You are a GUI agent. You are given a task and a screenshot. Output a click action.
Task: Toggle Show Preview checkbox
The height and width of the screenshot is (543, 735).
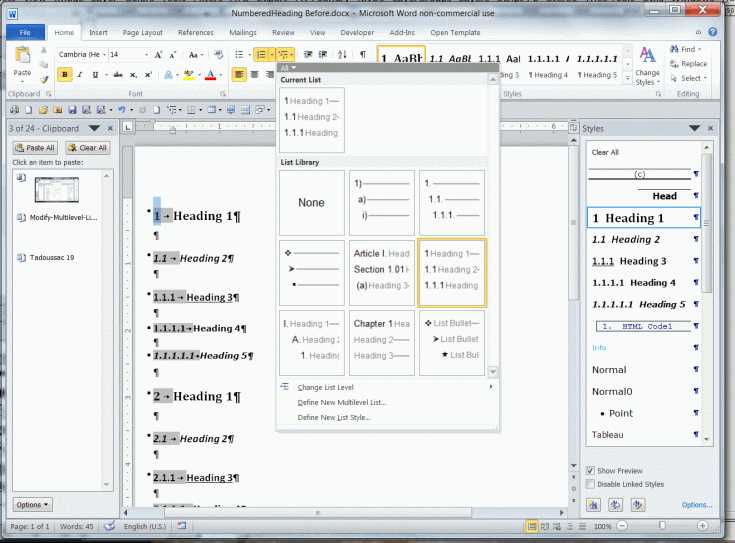590,470
